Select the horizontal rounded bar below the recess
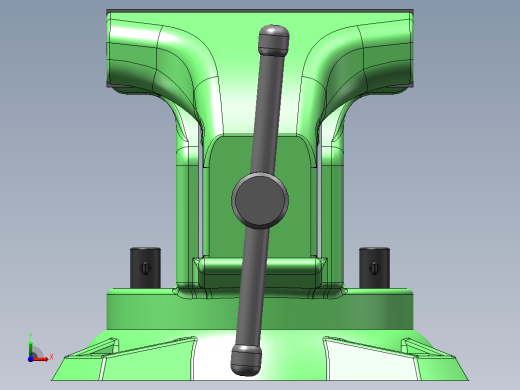The width and height of the screenshot is (520, 390). pos(260,267)
